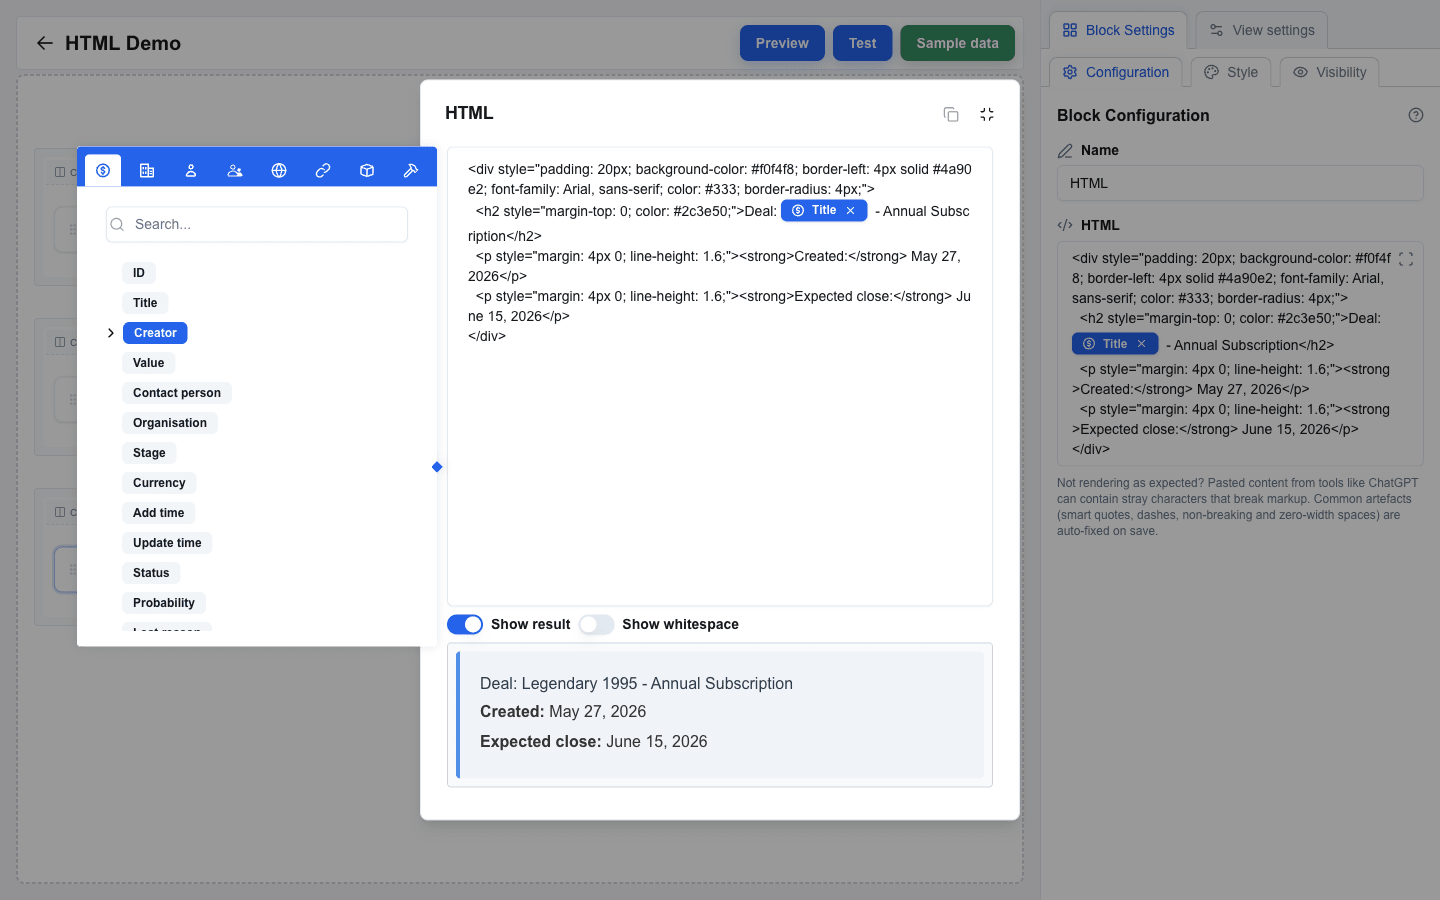Open the View settings tab
This screenshot has height=900, width=1440.
click(x=1262, y=30)
